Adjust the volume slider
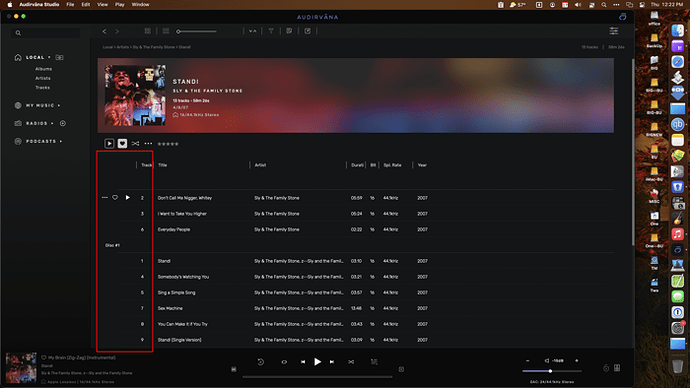Image resolution: width=690 pixels, height=388 pixels. tap(552, 371)
